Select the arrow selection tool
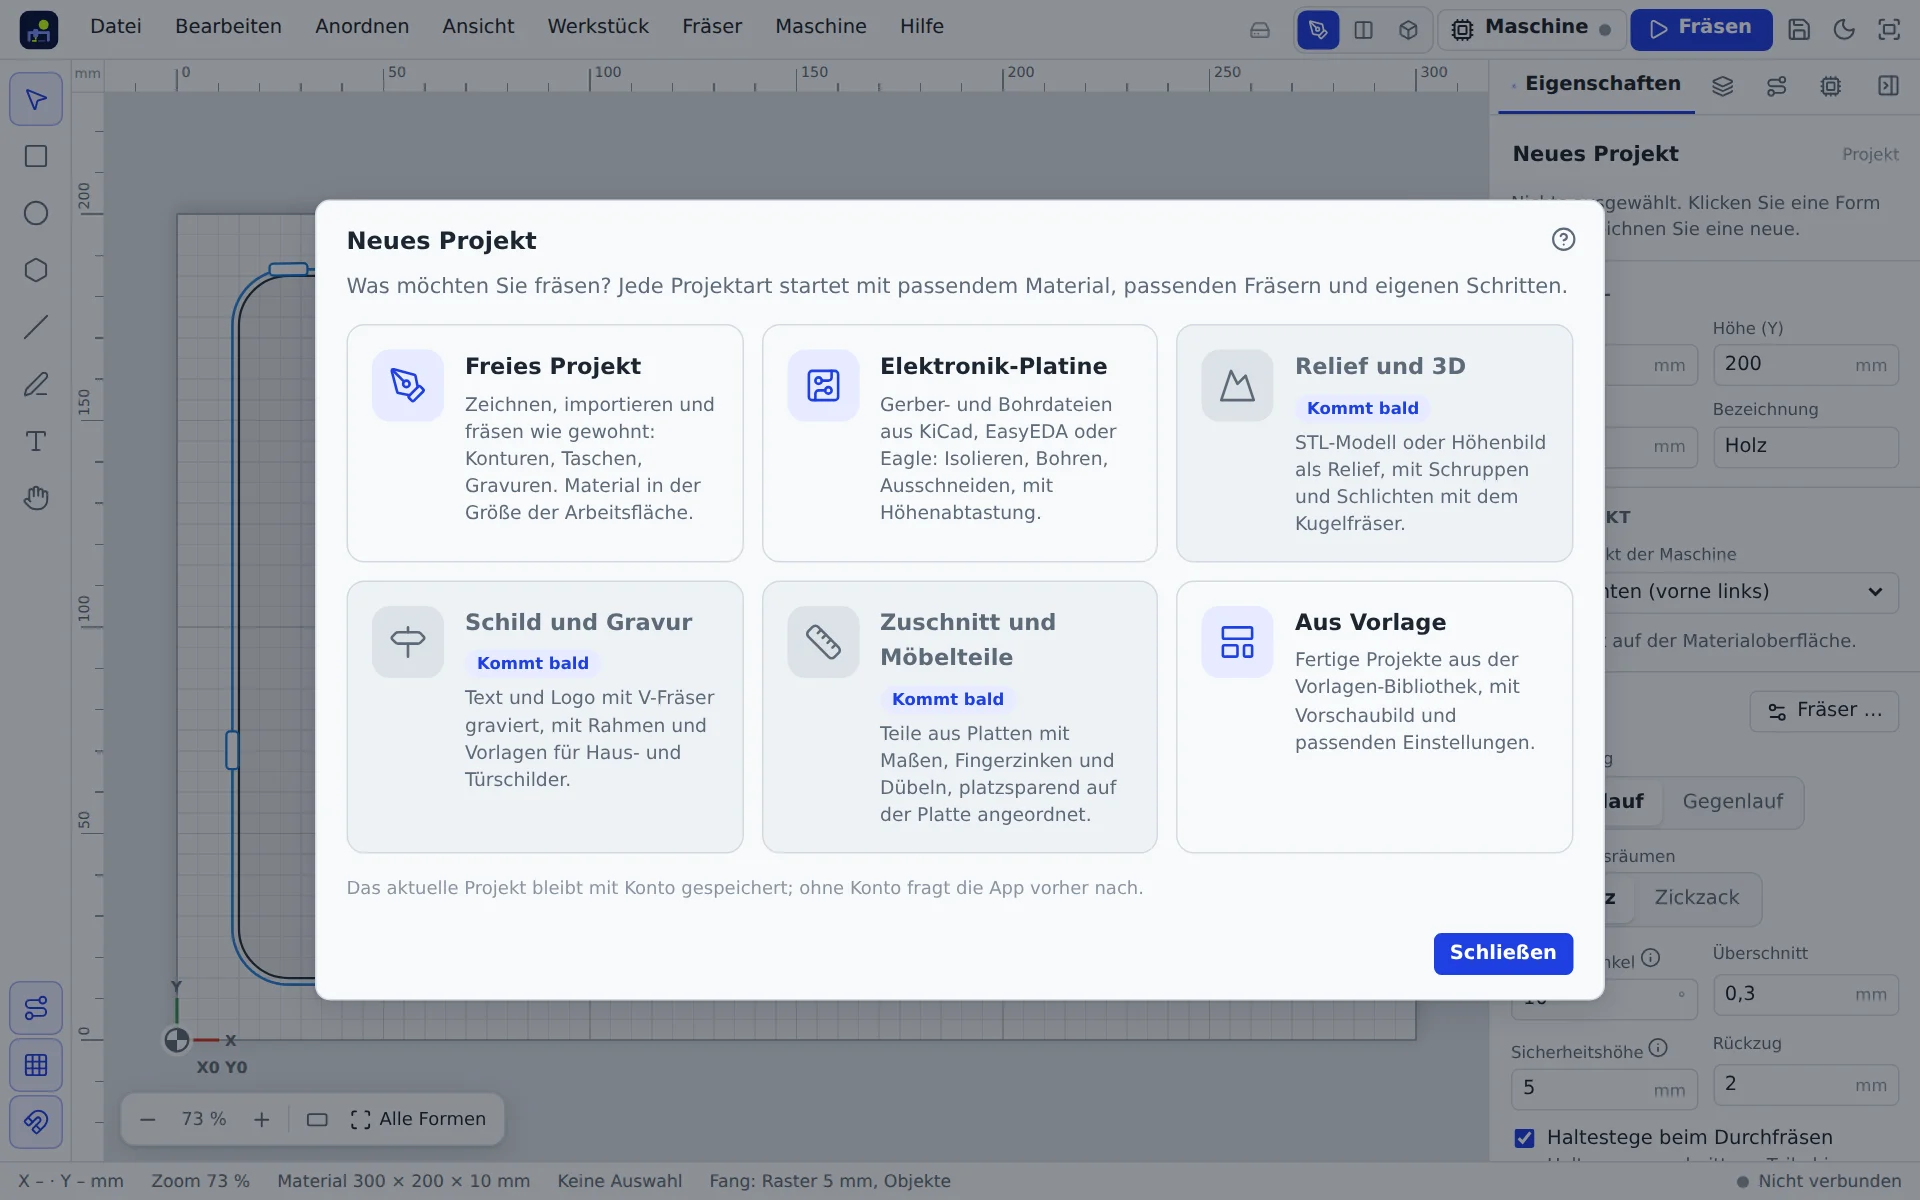 36,100
